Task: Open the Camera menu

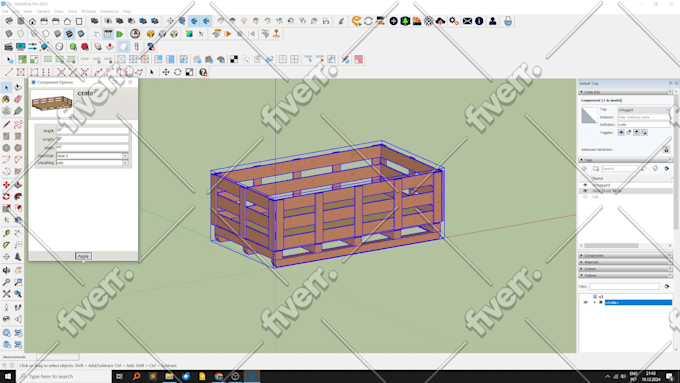Action: (x=43, y=11)
